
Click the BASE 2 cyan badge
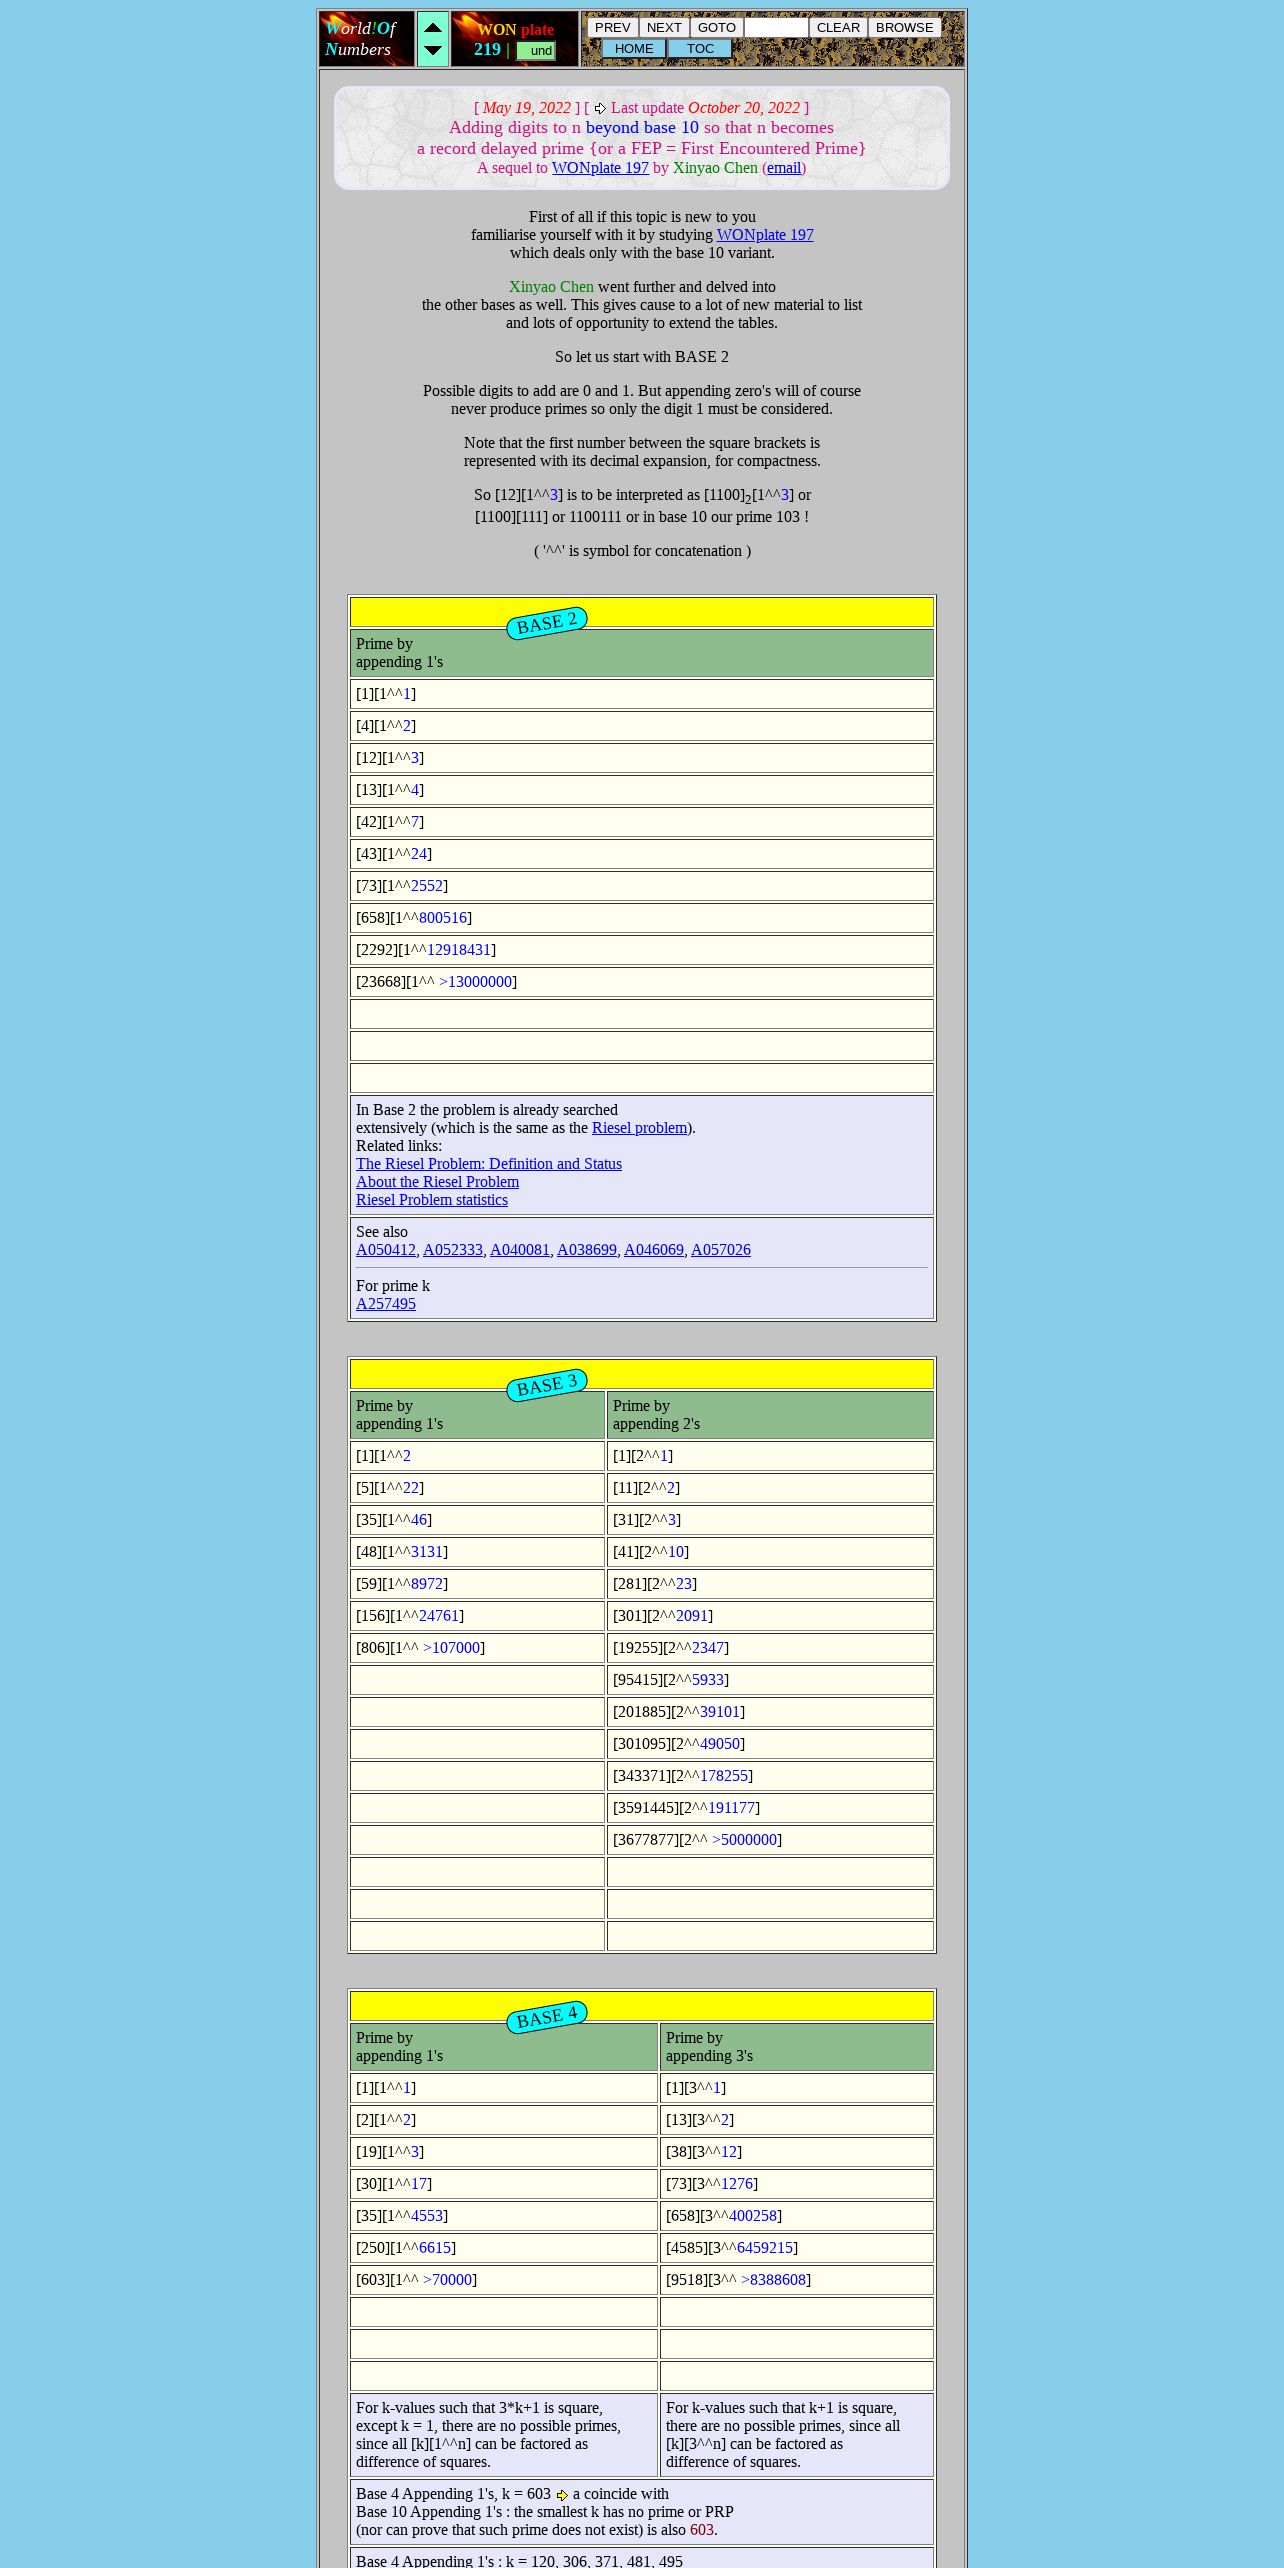point(547,623)
